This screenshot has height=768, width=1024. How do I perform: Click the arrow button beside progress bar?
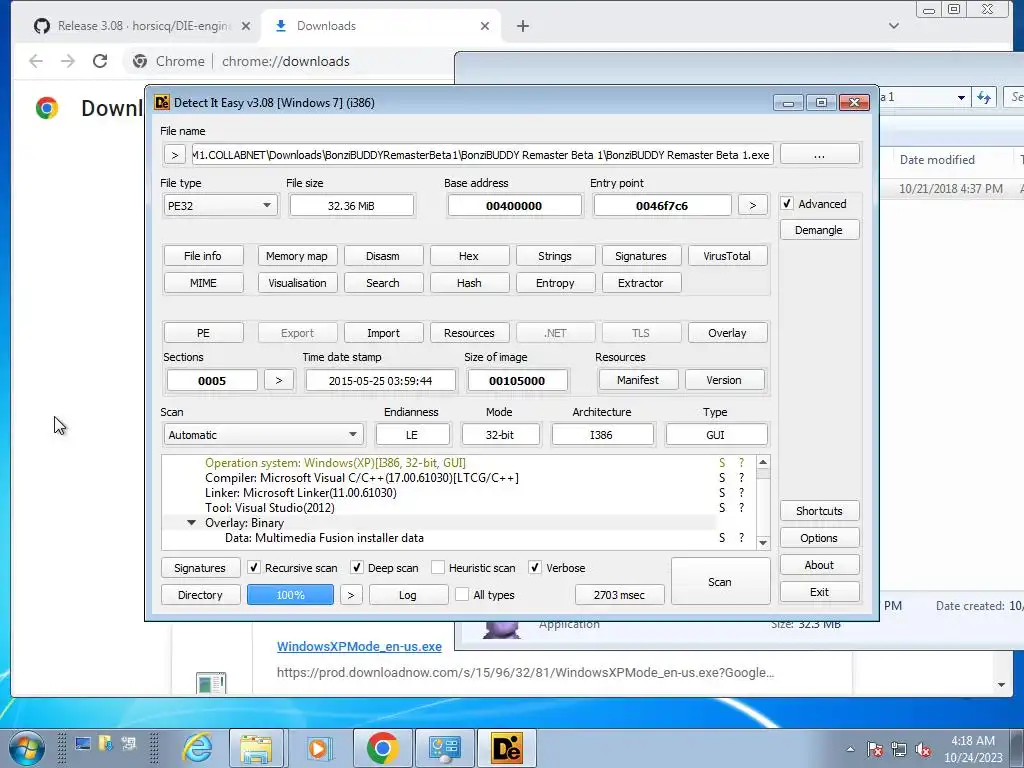coord(351,594)
